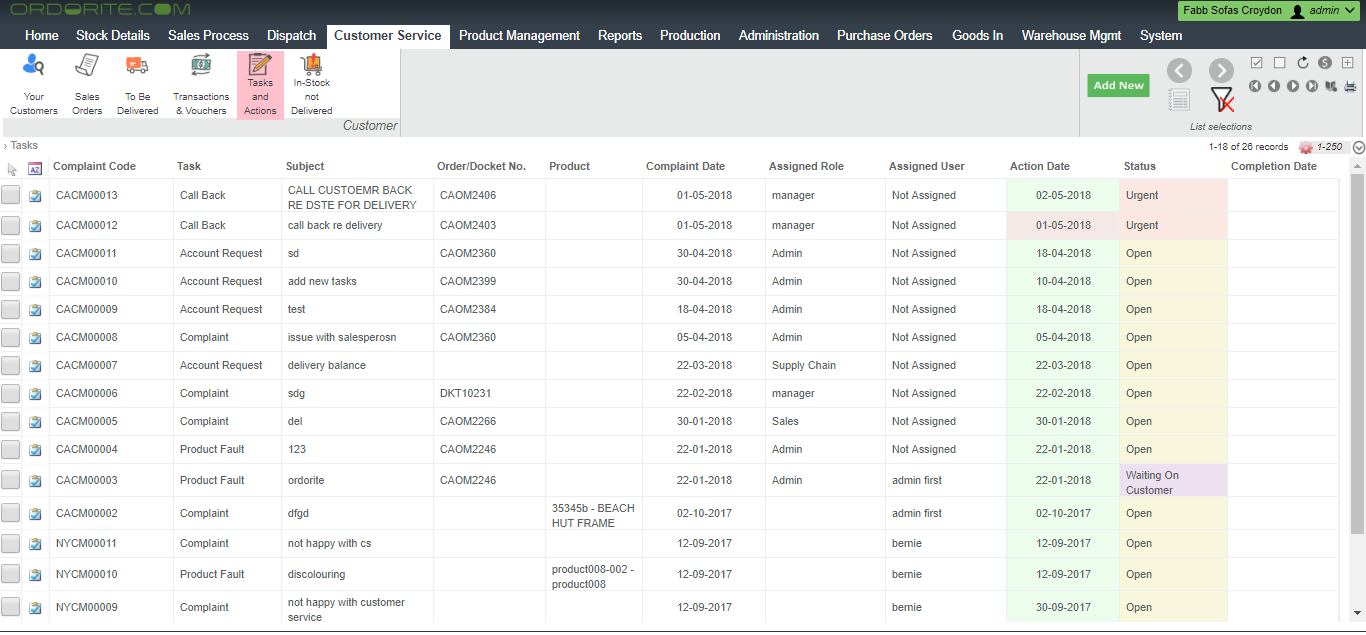Clear filters with the crossed funnel icon
Viewport: 1366px width, 635px height.
click(x=1221, y=99)
